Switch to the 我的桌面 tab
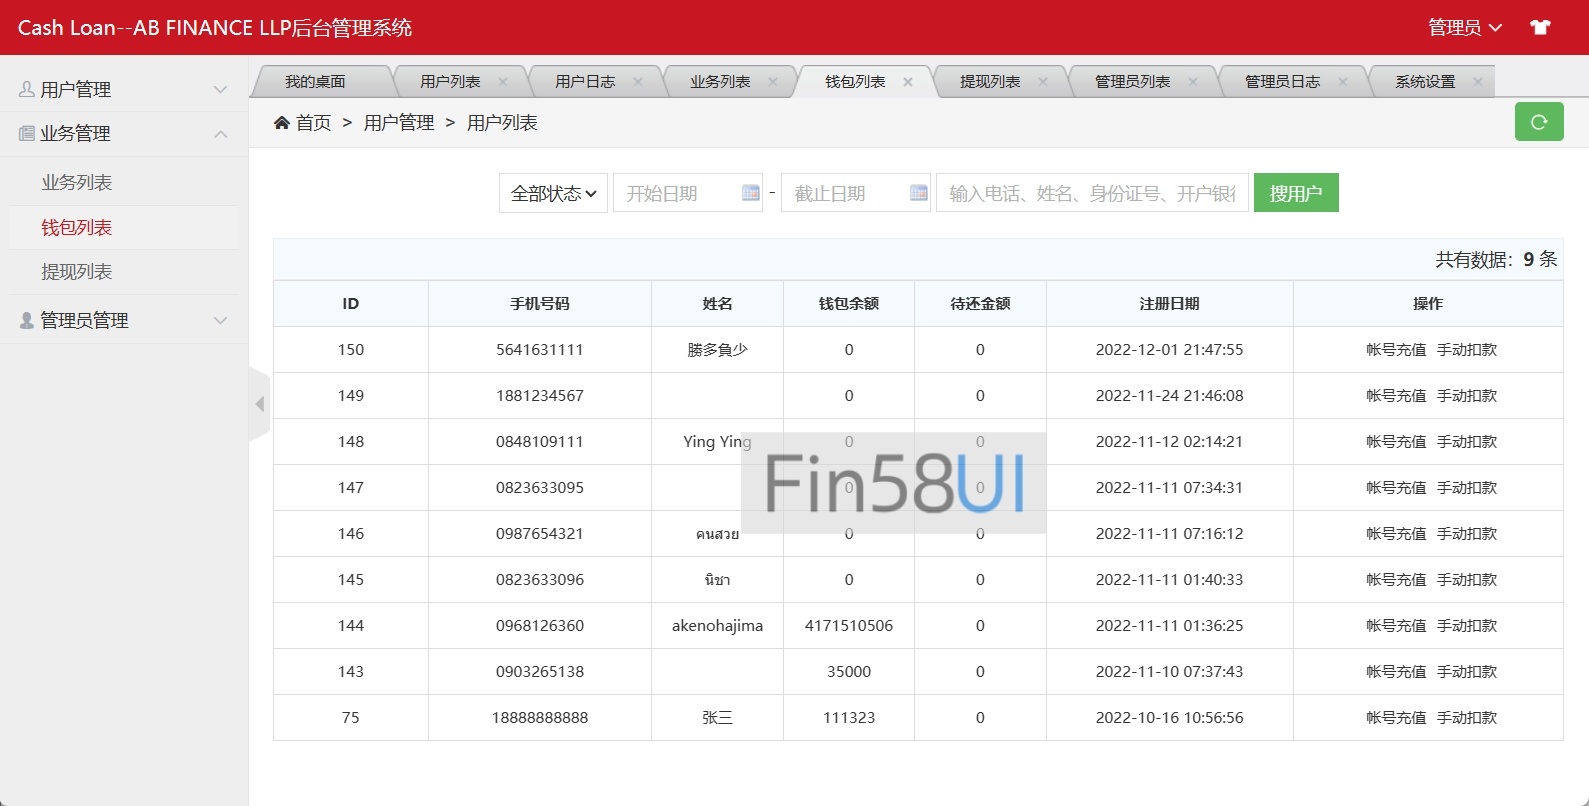 [315, 82]
